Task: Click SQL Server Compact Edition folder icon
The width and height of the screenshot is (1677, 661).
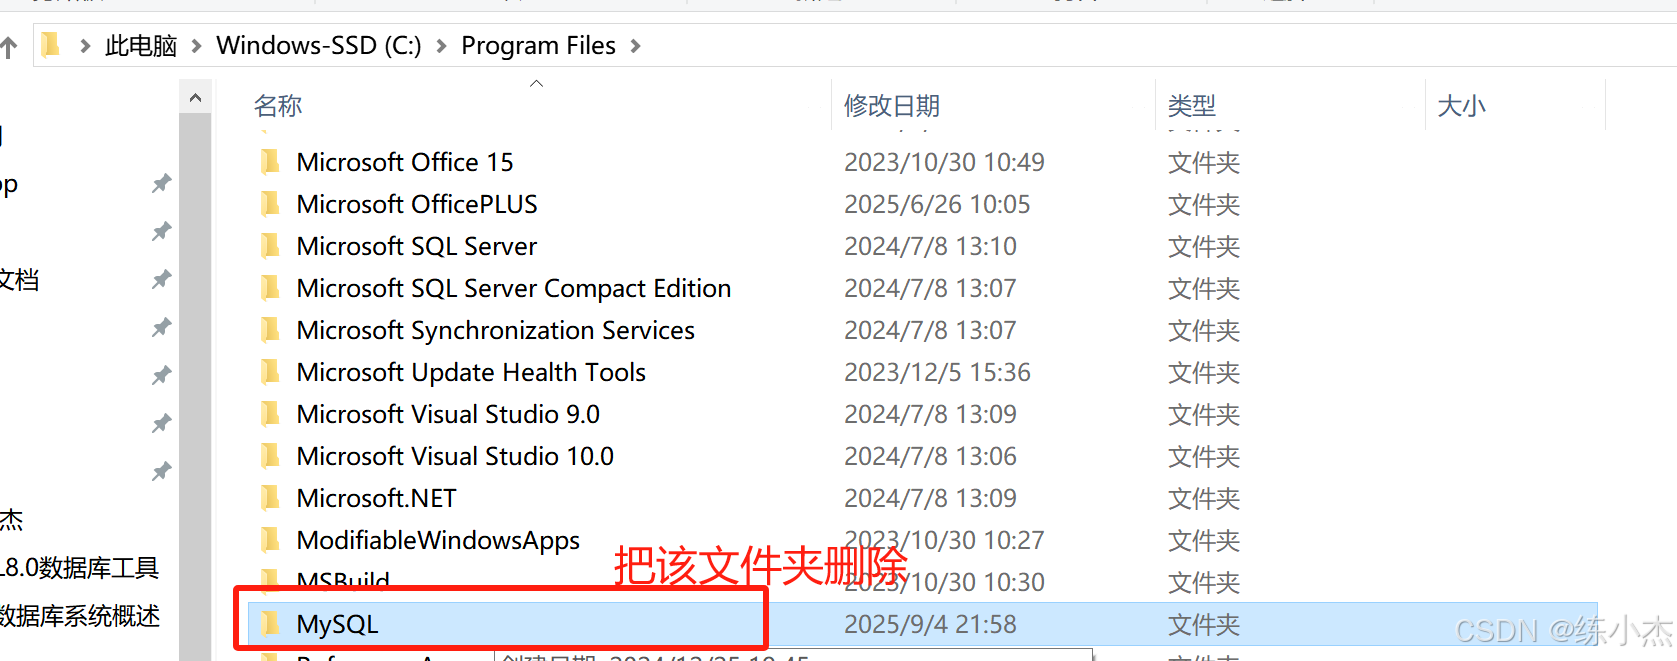Action: [x=270, y=288]
